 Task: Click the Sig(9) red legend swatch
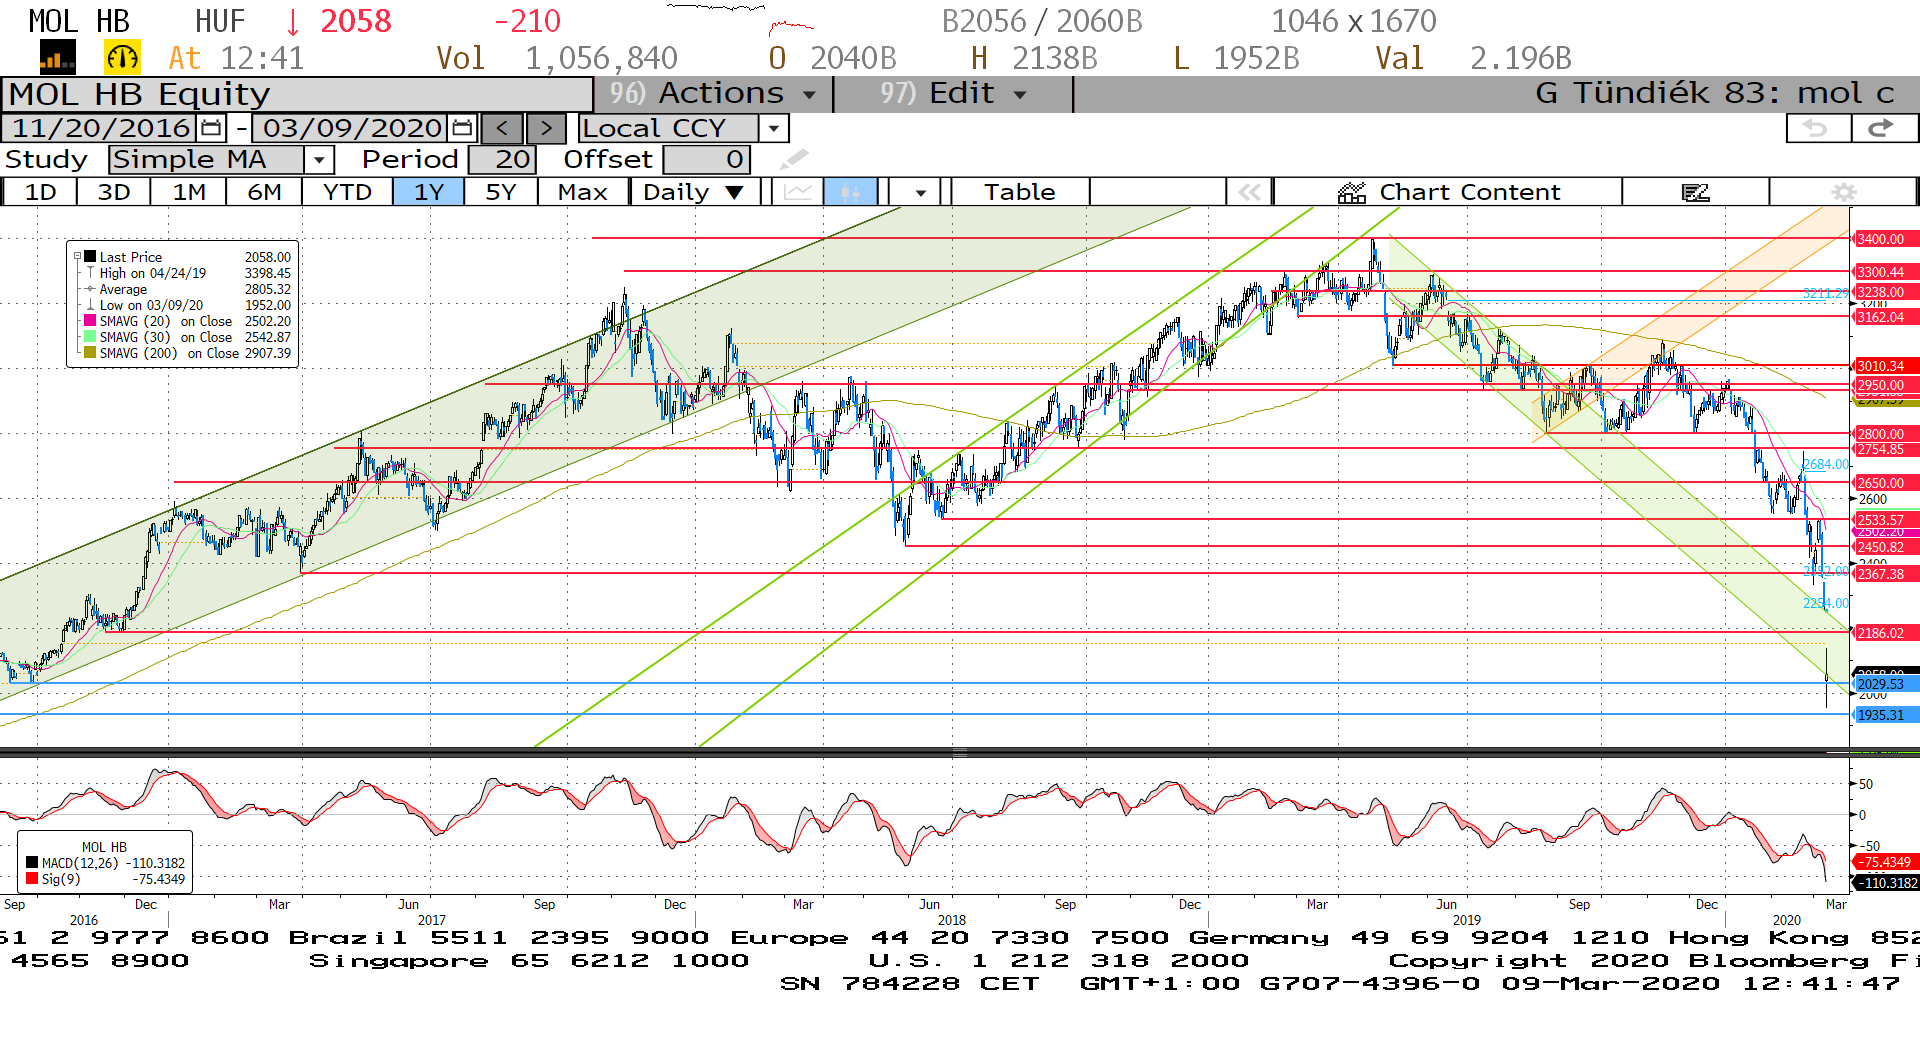coord(32,879)
